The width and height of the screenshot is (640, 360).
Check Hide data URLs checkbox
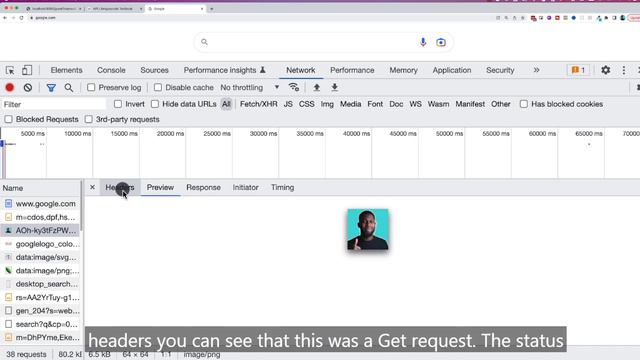click(155, 104)
